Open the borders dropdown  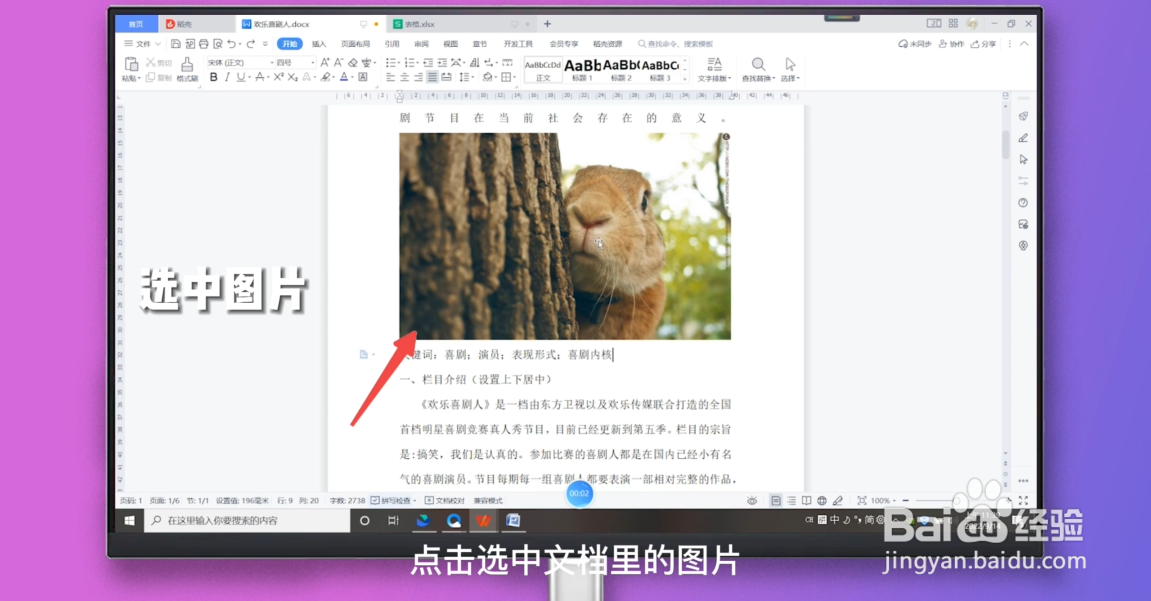point(515,77)
